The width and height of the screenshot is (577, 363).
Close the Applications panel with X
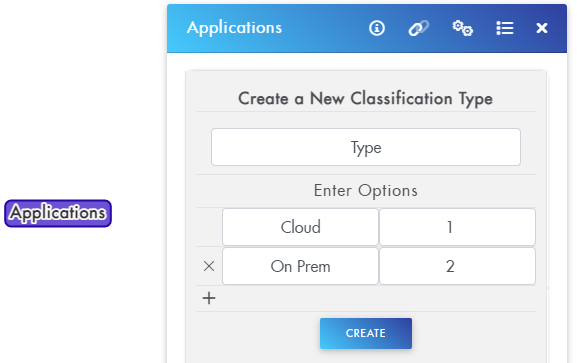point(542,28)
